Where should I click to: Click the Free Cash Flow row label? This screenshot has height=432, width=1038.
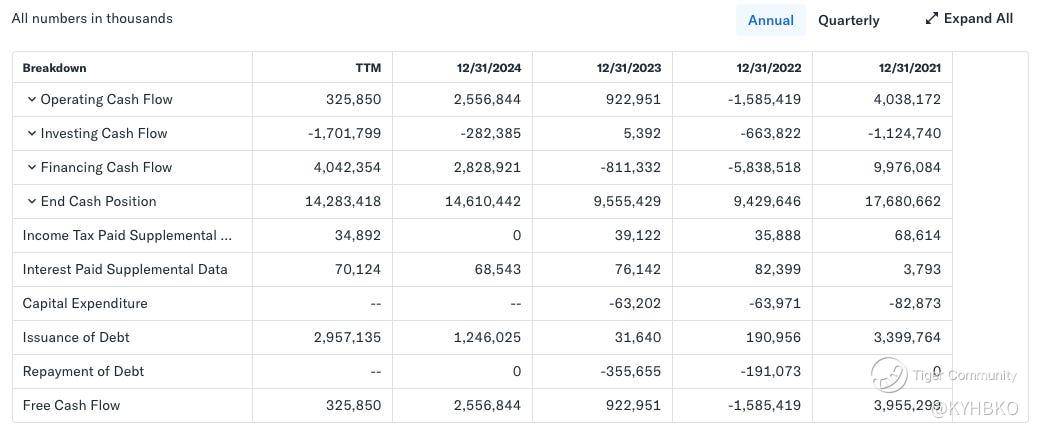[71, 405]
